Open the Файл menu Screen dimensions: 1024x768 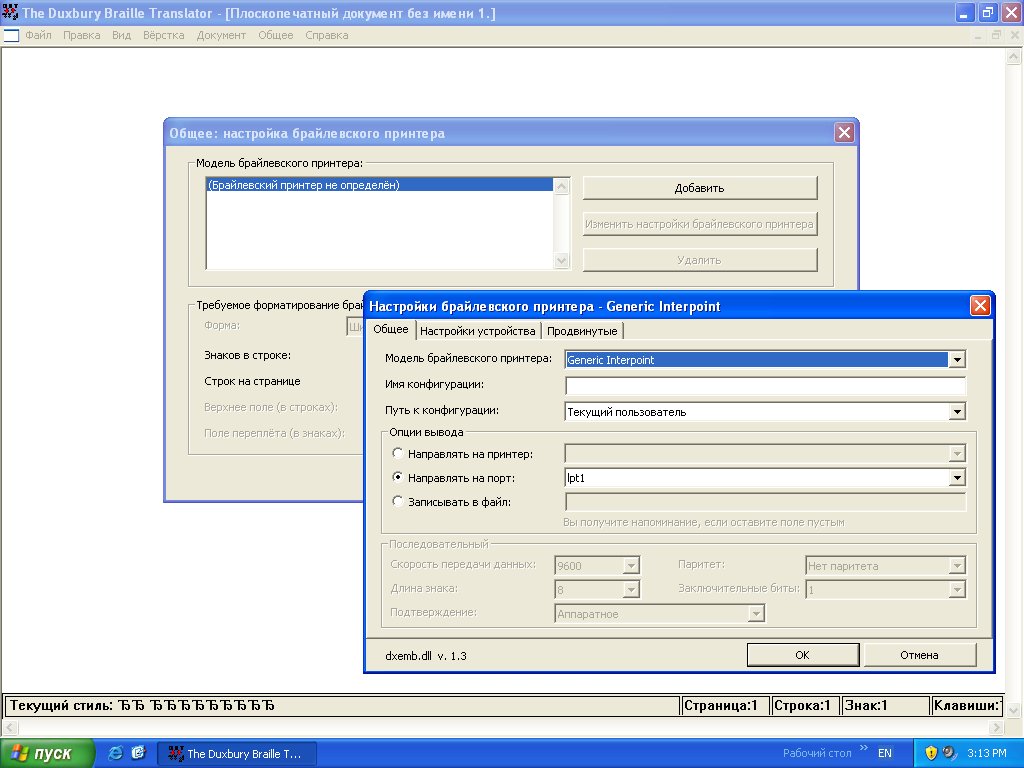[38, 35]
